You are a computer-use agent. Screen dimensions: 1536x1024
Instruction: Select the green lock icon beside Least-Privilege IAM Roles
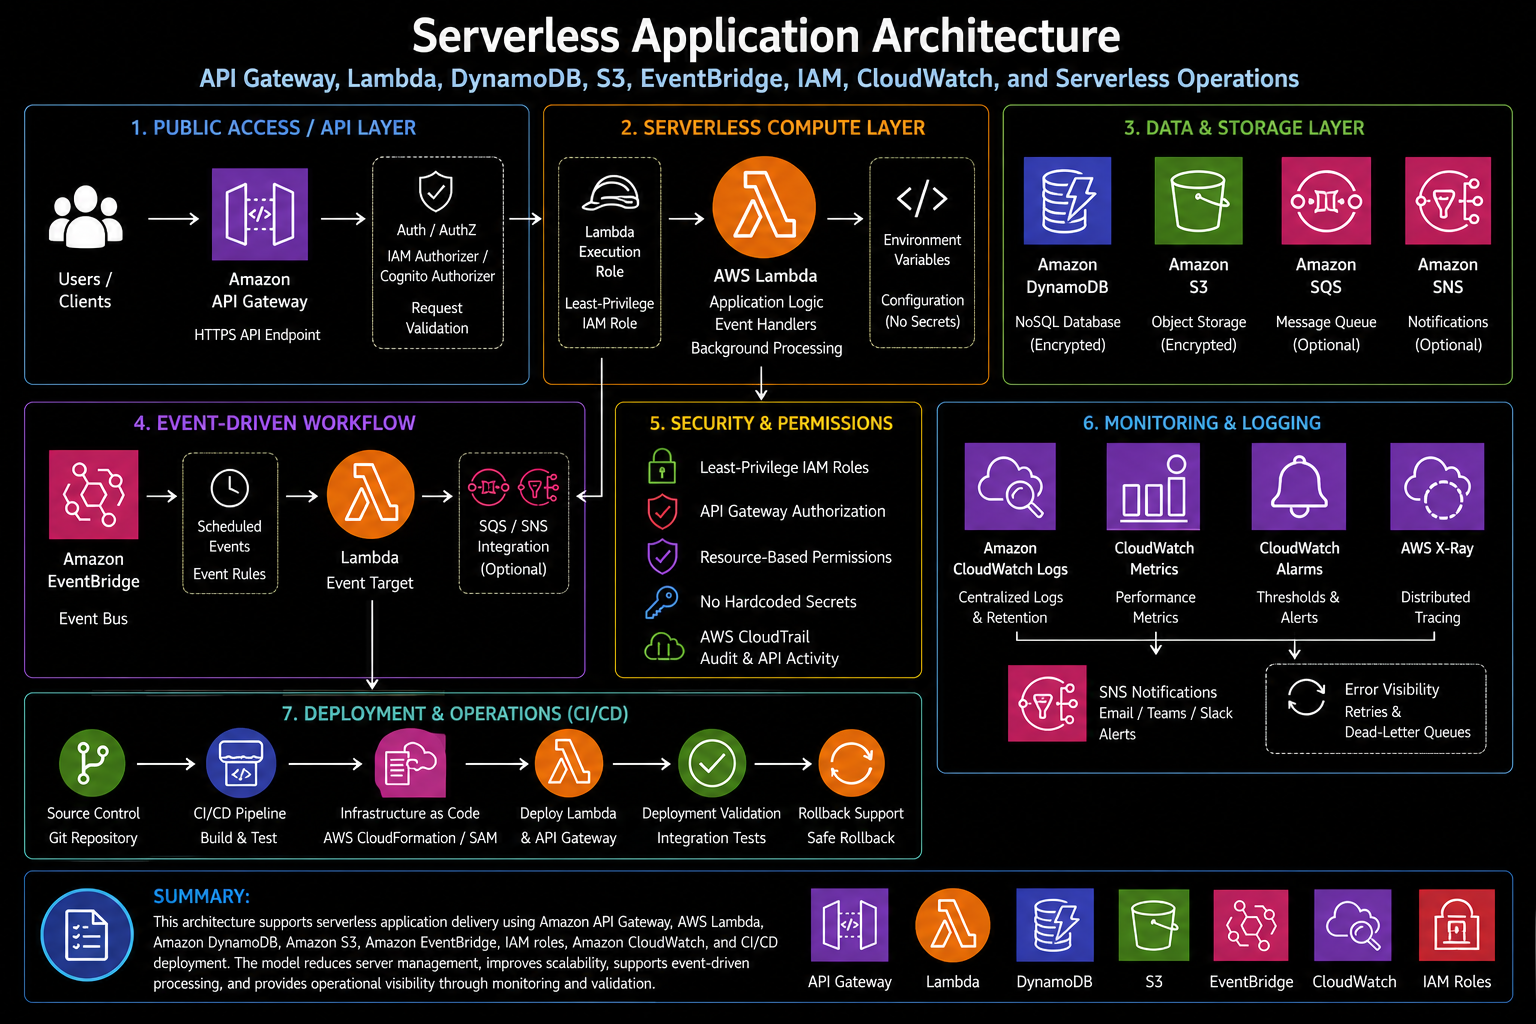pos(662,466)
